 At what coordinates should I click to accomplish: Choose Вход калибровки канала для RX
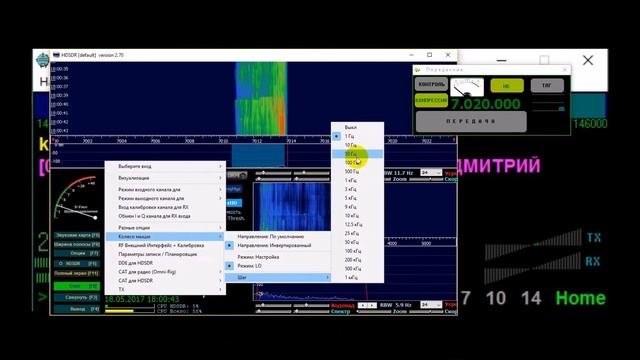pos(165,207)
